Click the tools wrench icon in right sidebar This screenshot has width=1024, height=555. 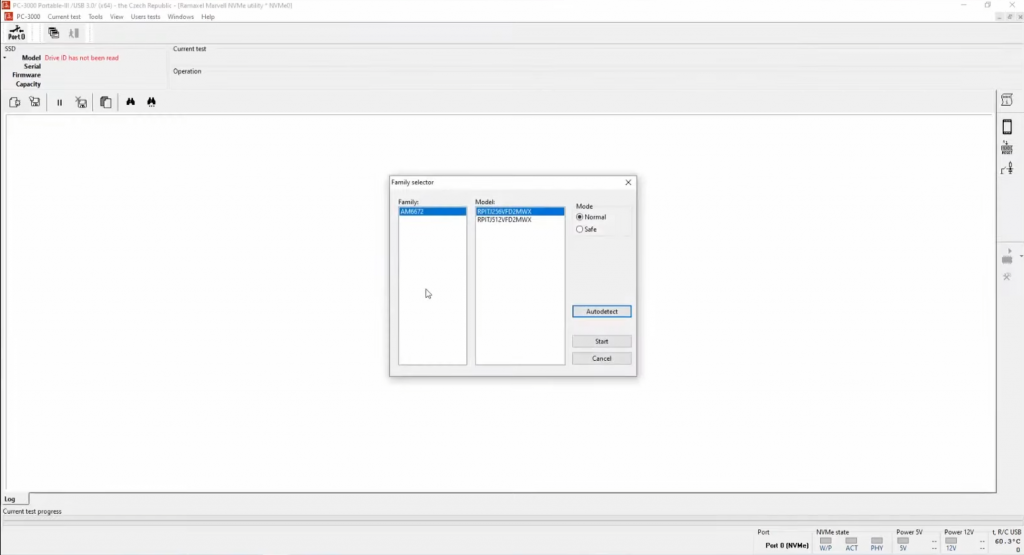1007,276
